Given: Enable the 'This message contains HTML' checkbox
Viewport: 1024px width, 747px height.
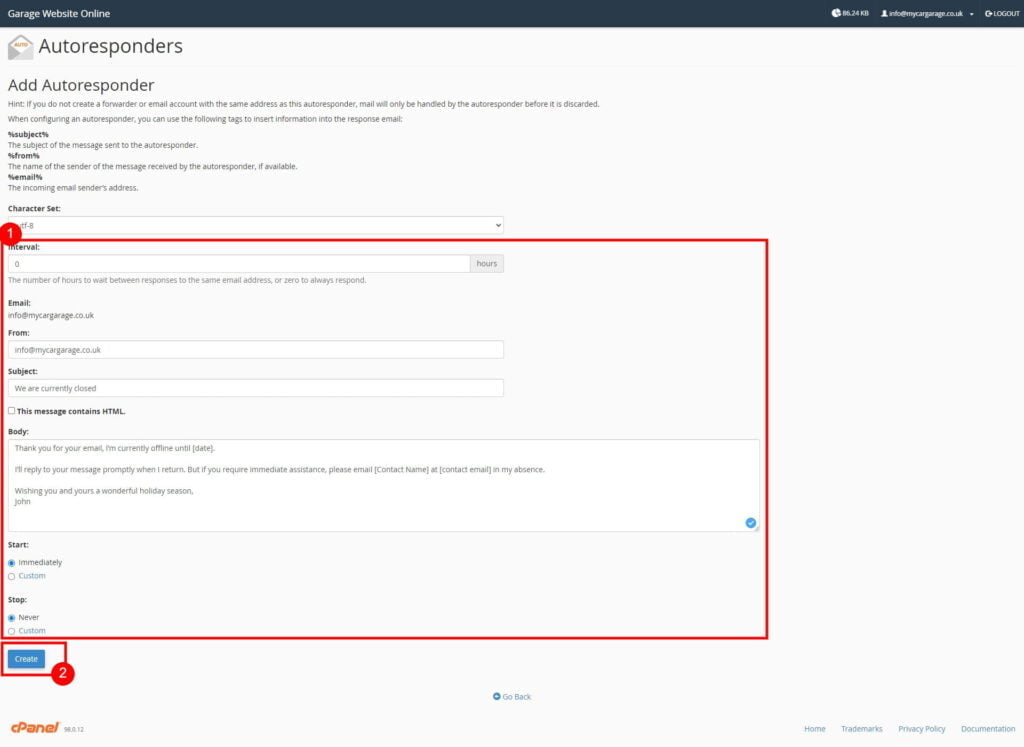Looking at the screenshot, I should (11, 410).
